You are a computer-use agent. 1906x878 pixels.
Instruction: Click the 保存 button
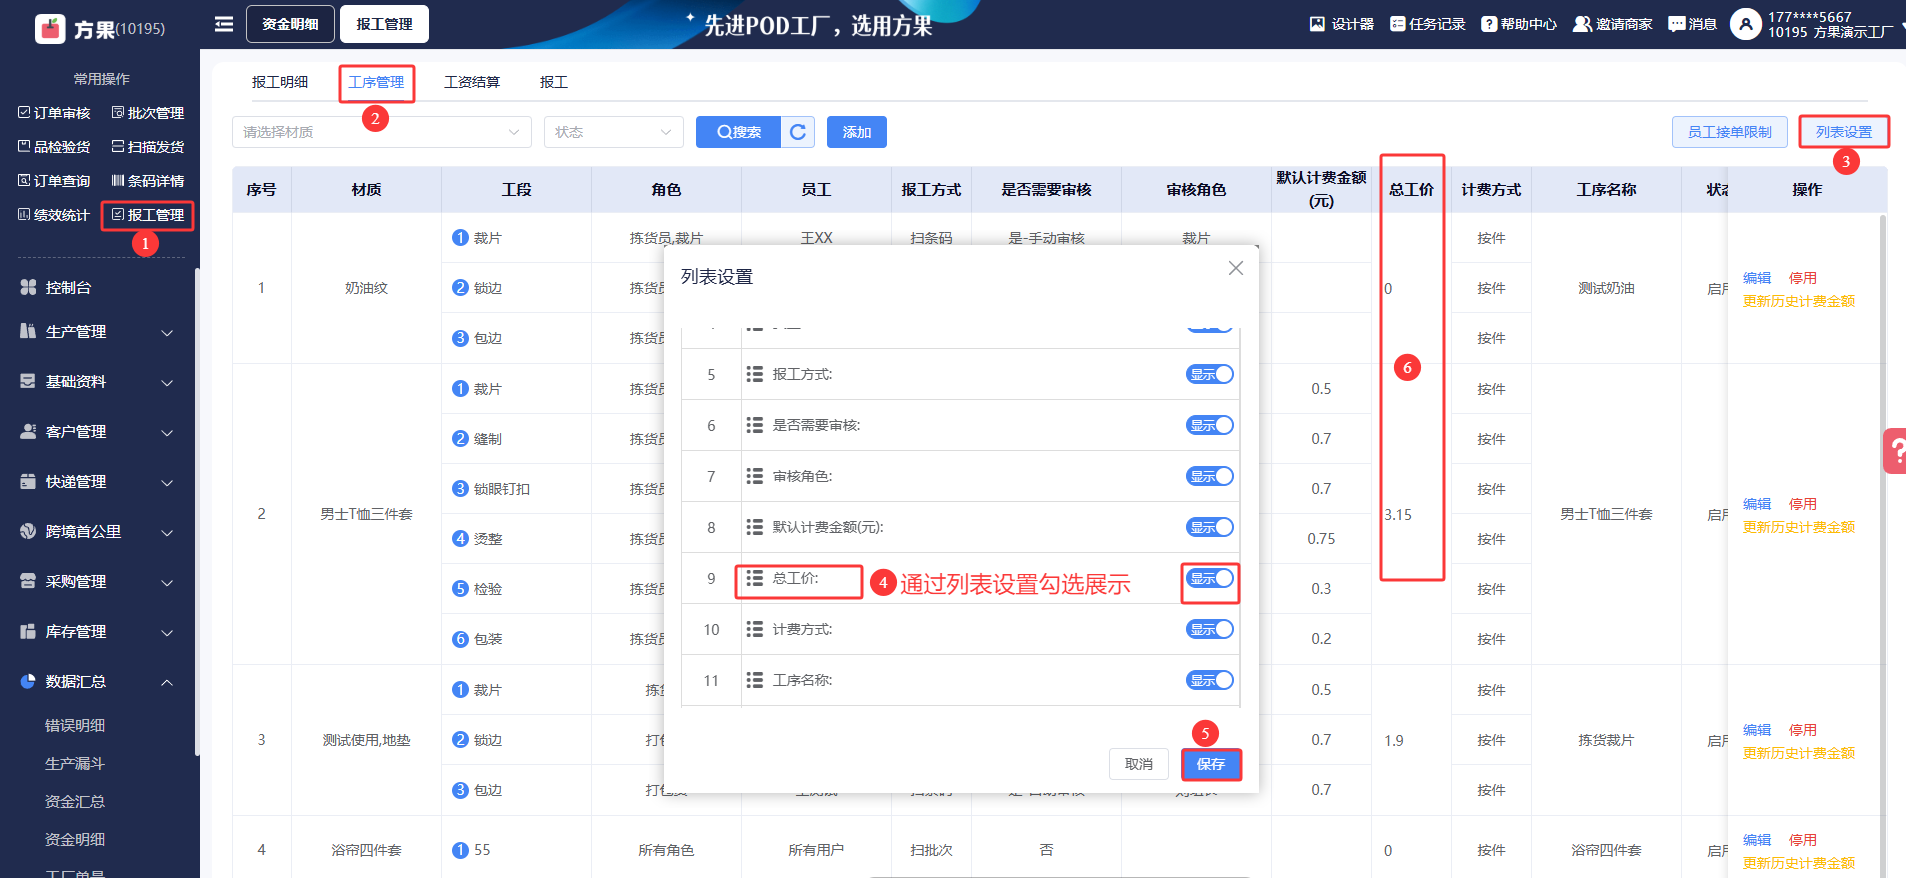(x=1211, y=764)
